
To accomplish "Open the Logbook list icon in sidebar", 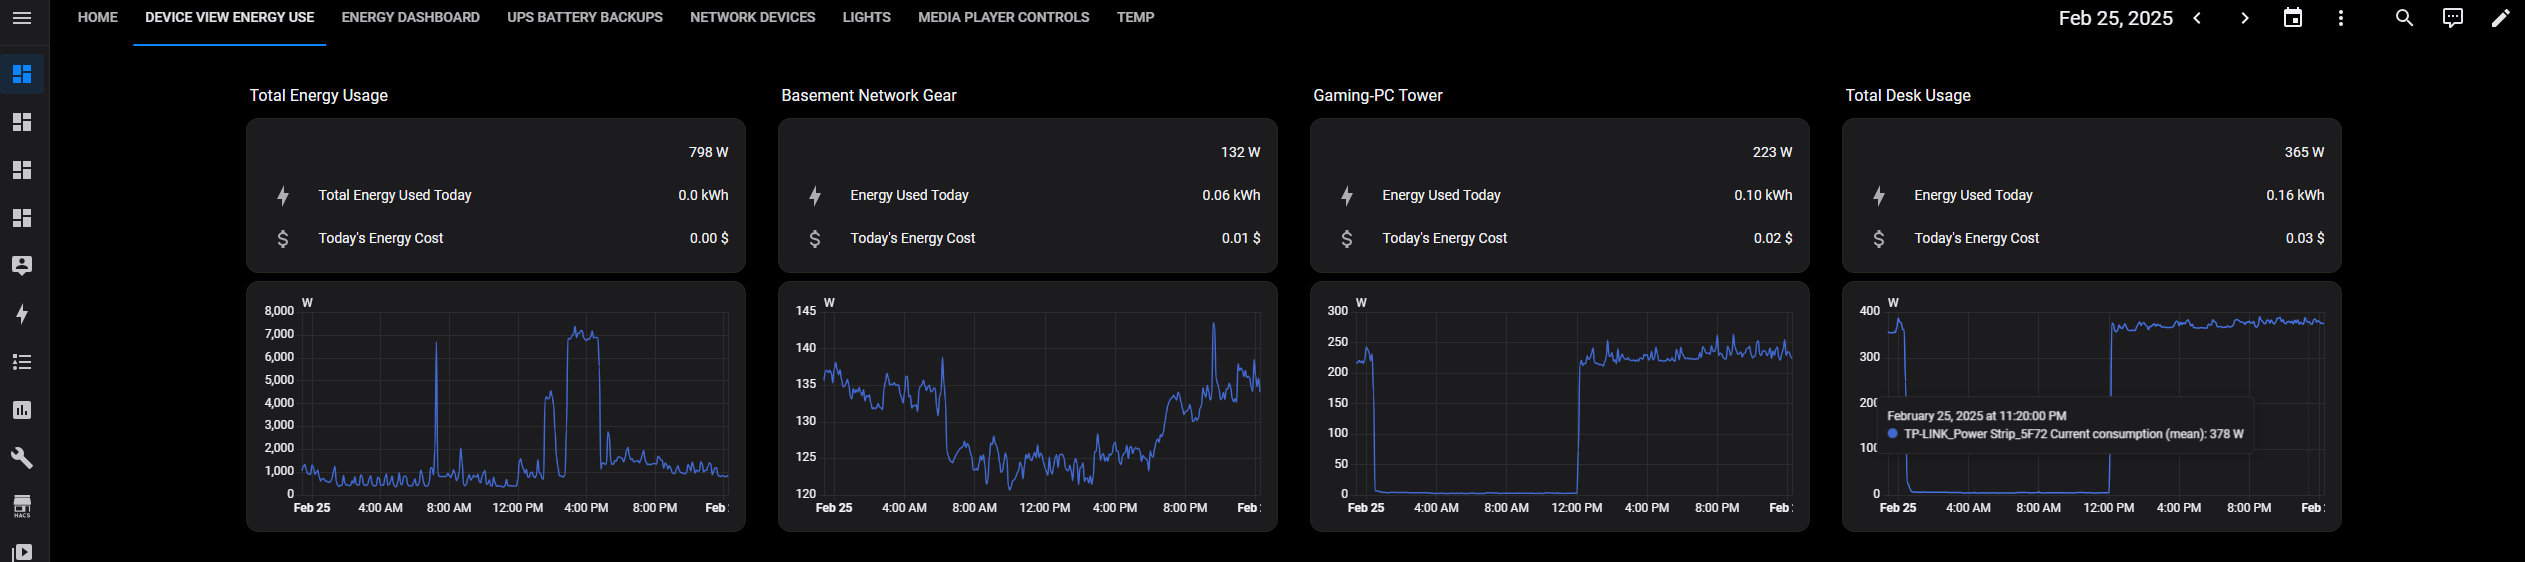I will coord(22,362).
